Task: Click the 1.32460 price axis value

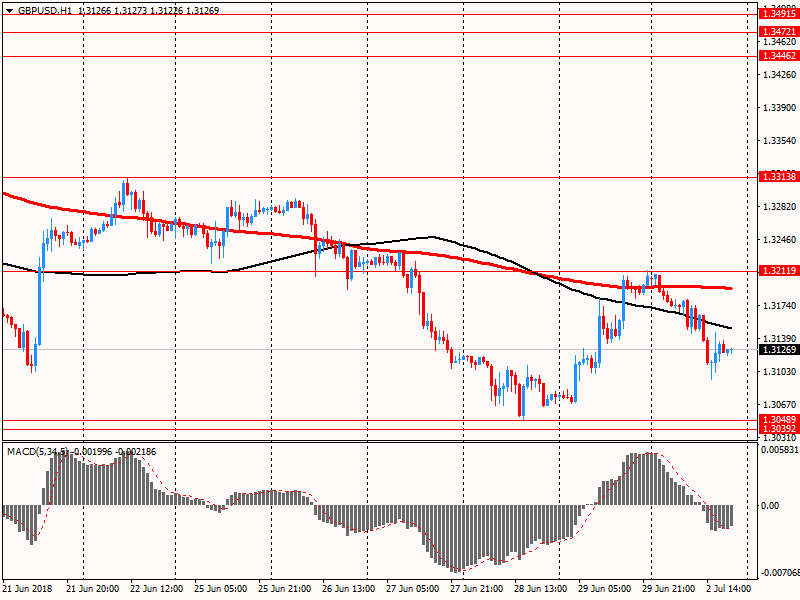Action: coord(780,239)
